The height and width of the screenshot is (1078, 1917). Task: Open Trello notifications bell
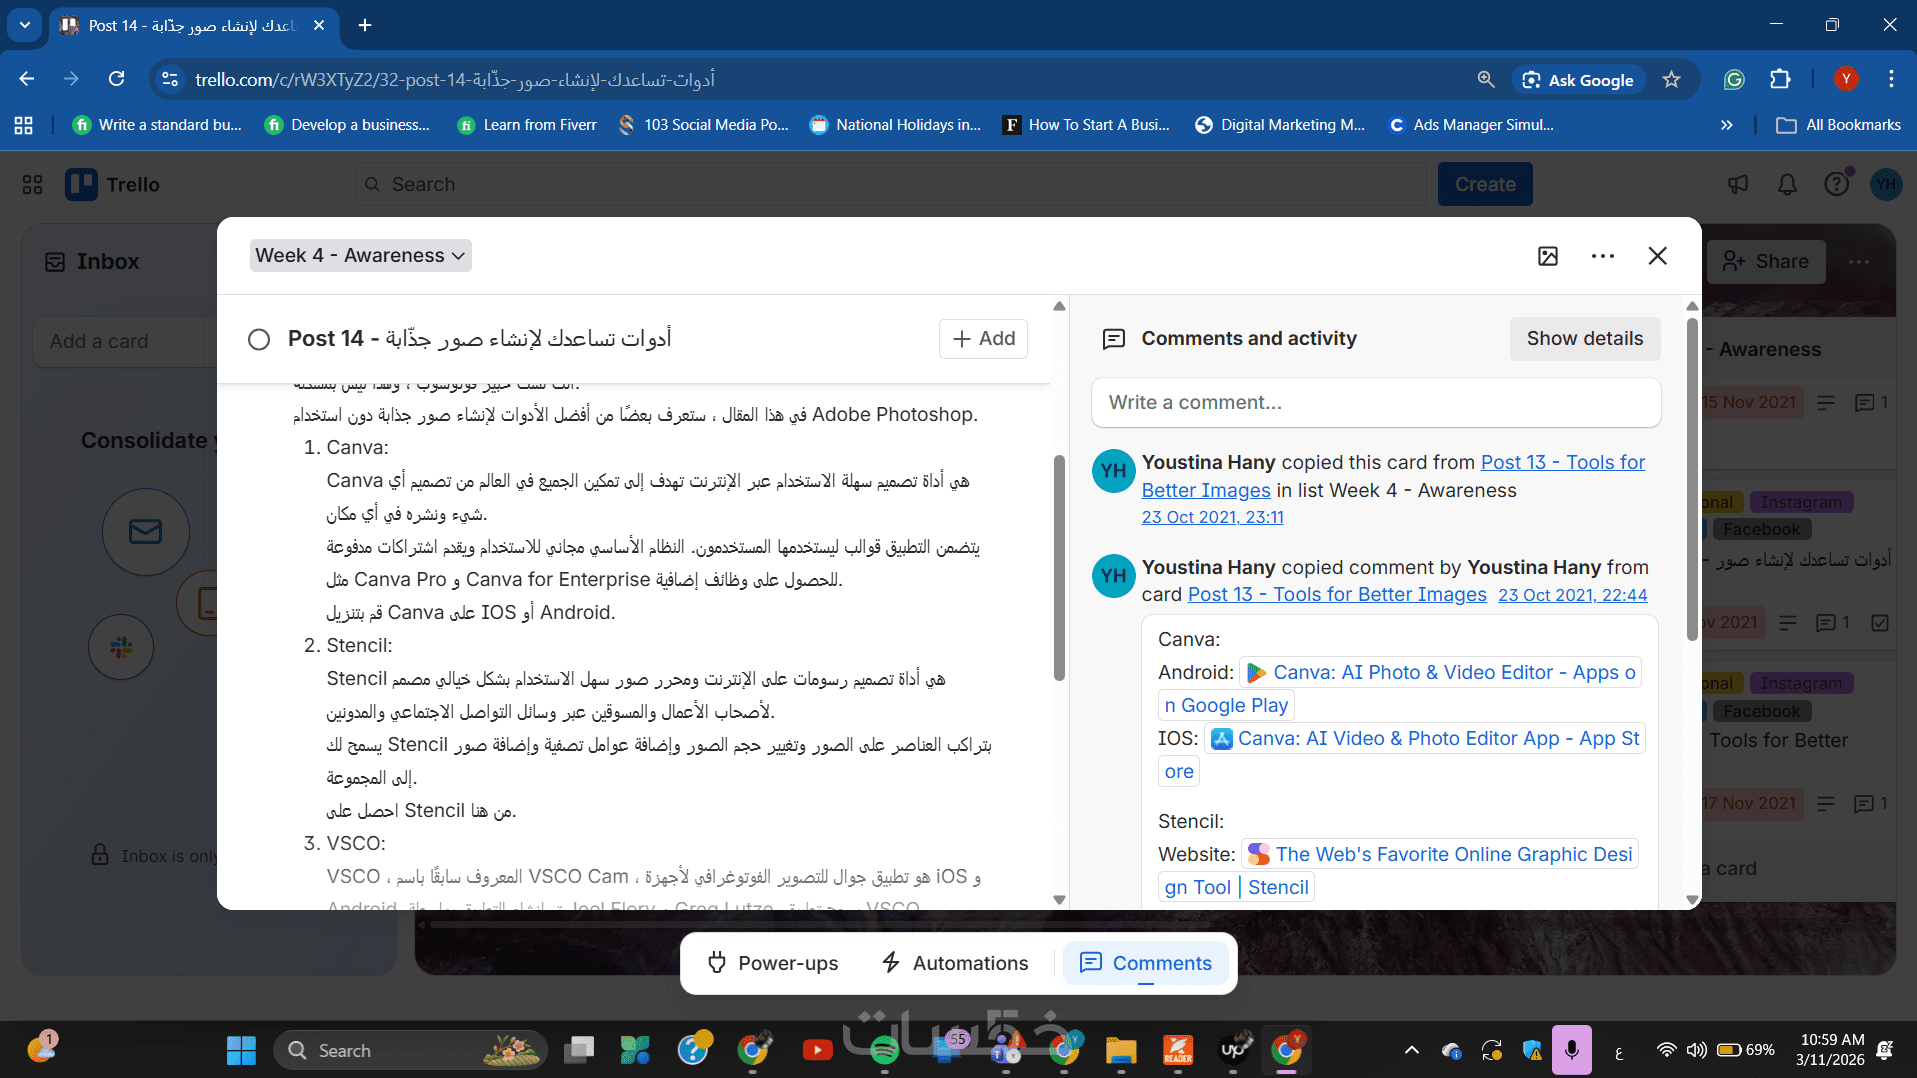pyautogui.click(x=1787, y=185)
